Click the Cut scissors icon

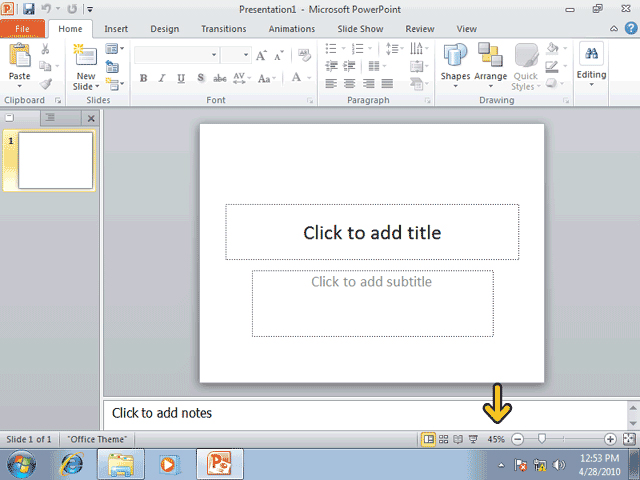click(x=45, y=49)
